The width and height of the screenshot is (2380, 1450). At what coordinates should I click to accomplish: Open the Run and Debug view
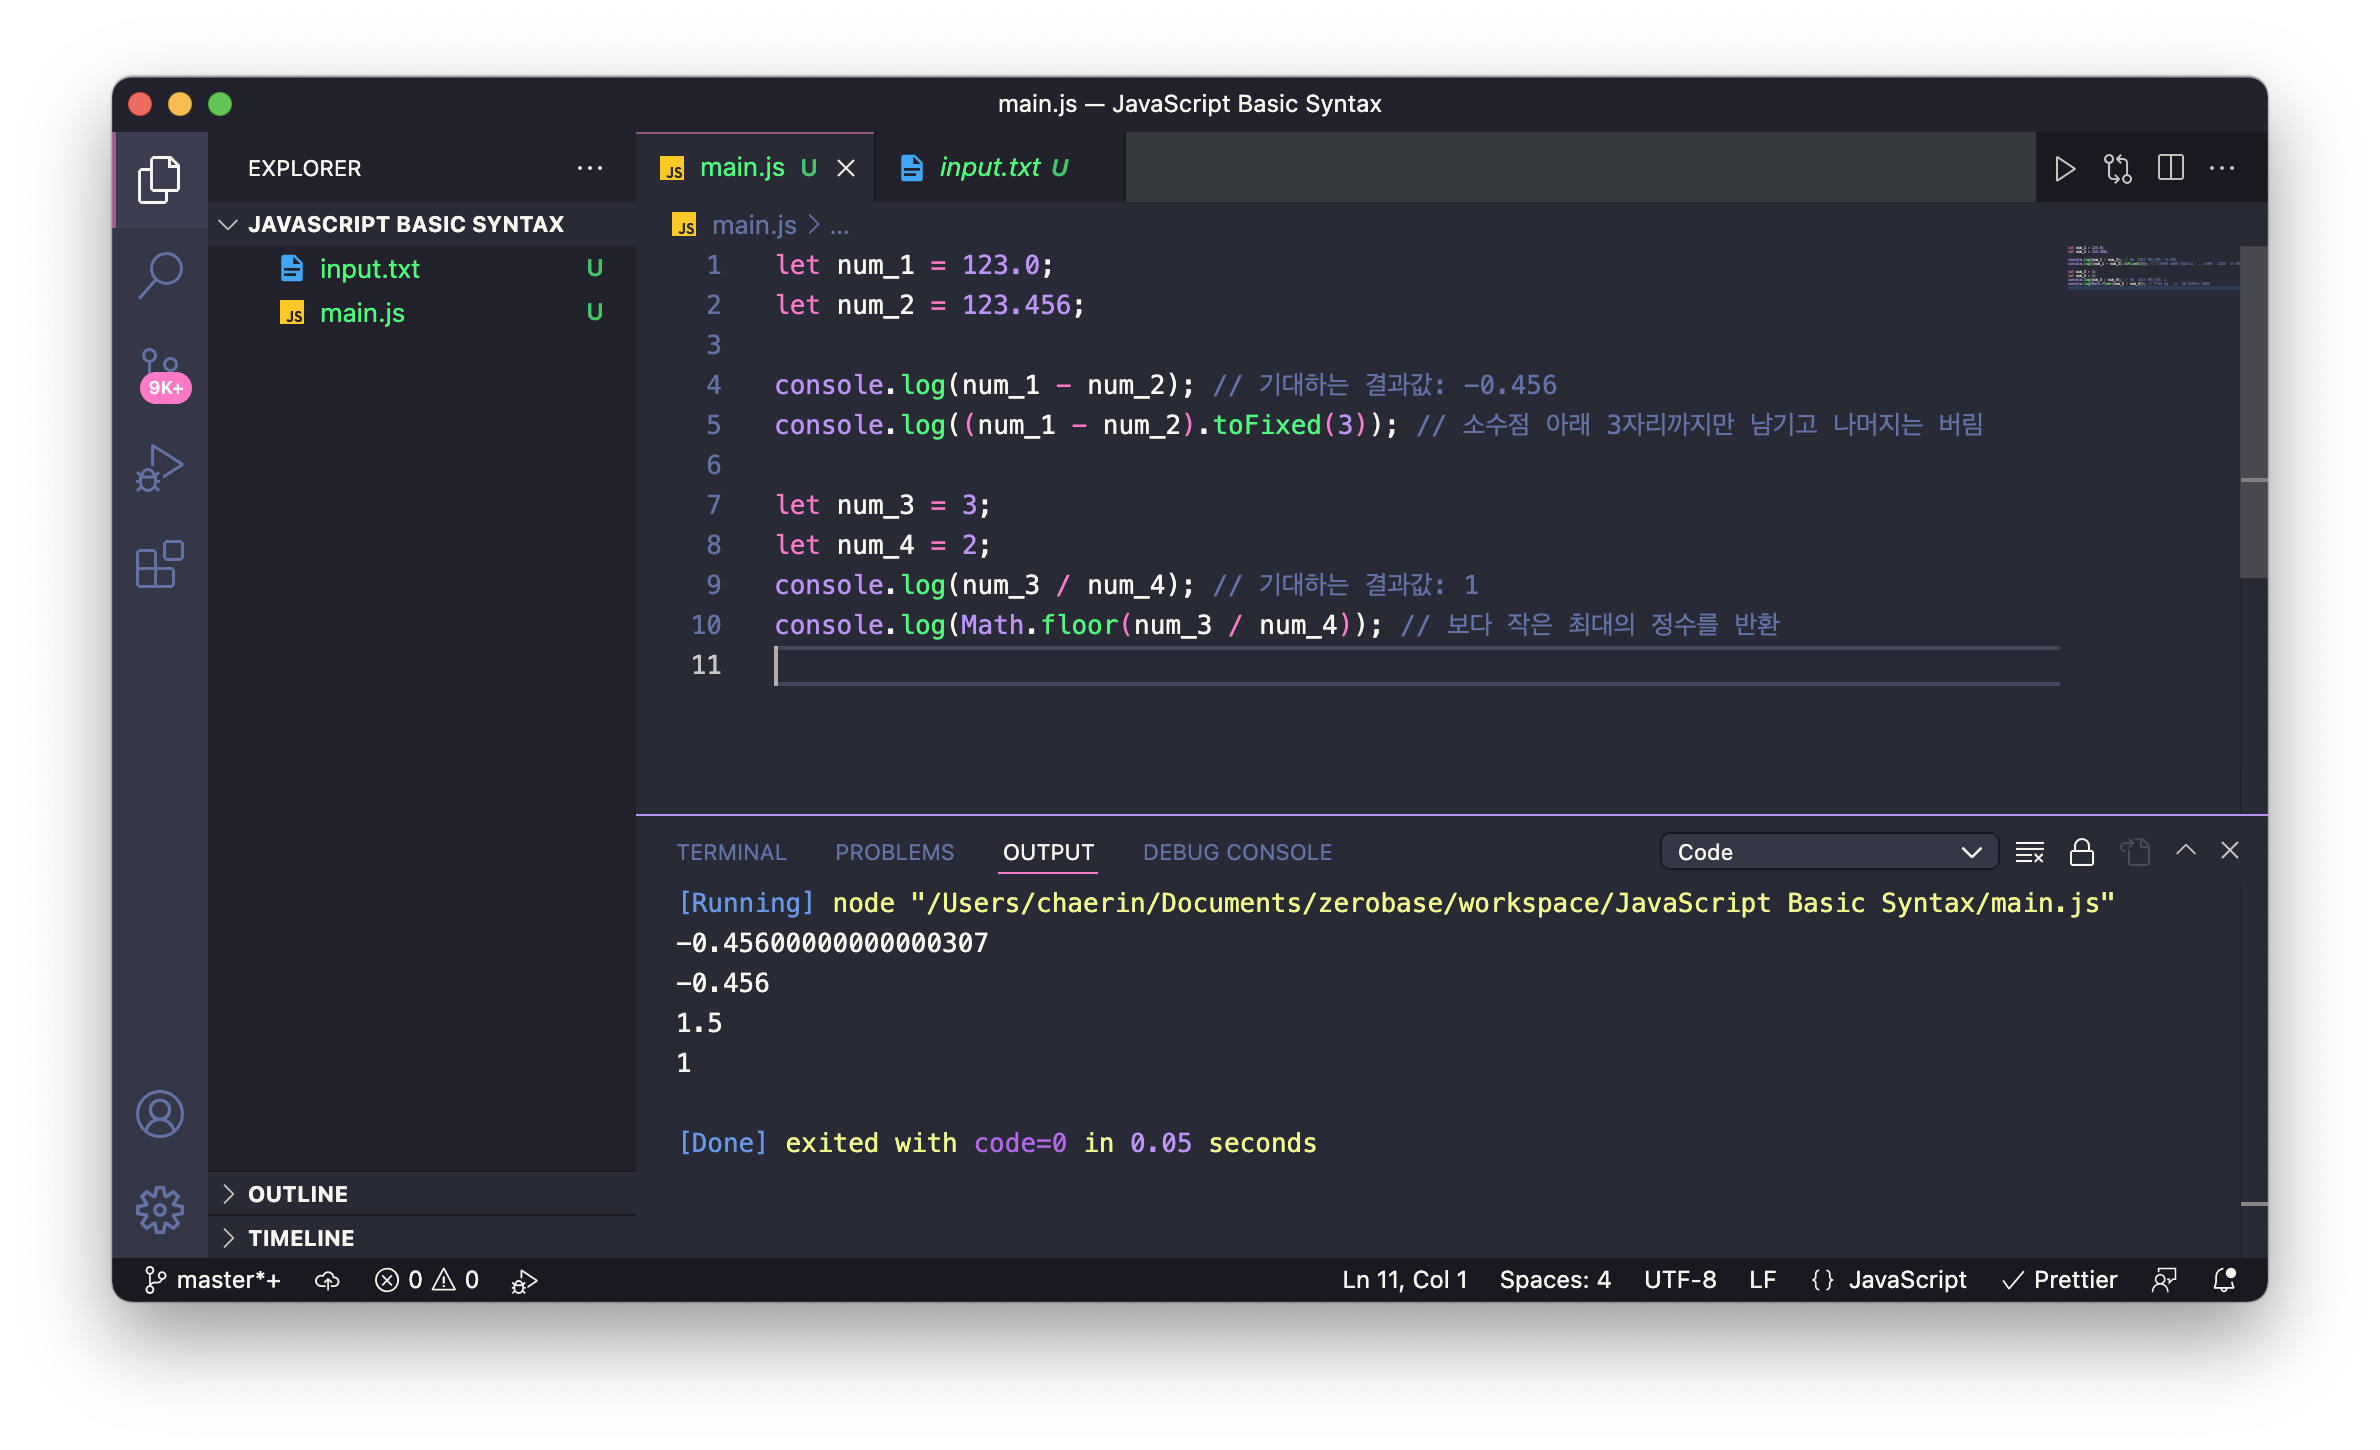(160, 468)
